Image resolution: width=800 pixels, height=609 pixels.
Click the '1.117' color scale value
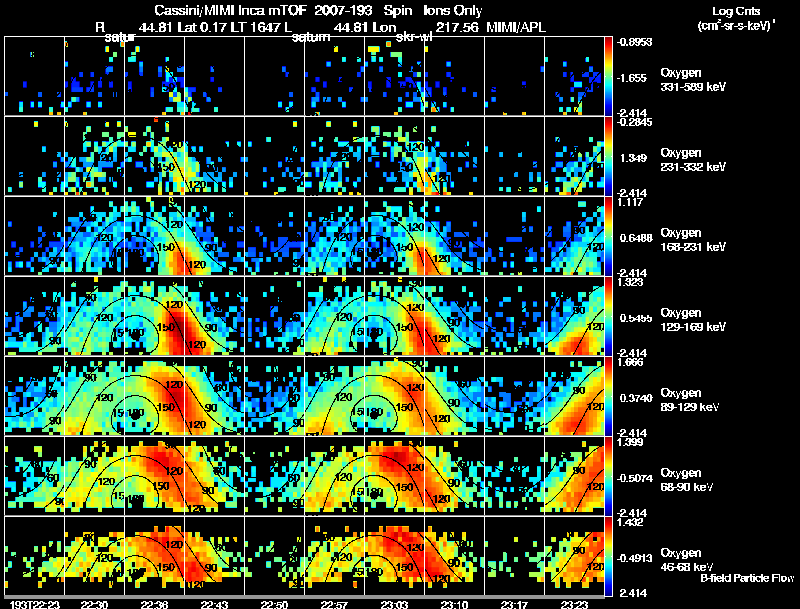[x=630, y=202]
